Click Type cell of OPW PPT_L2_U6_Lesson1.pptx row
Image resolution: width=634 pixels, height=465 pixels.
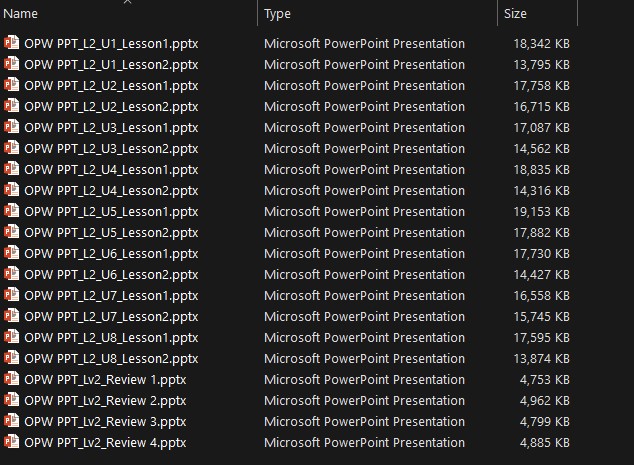364,254
